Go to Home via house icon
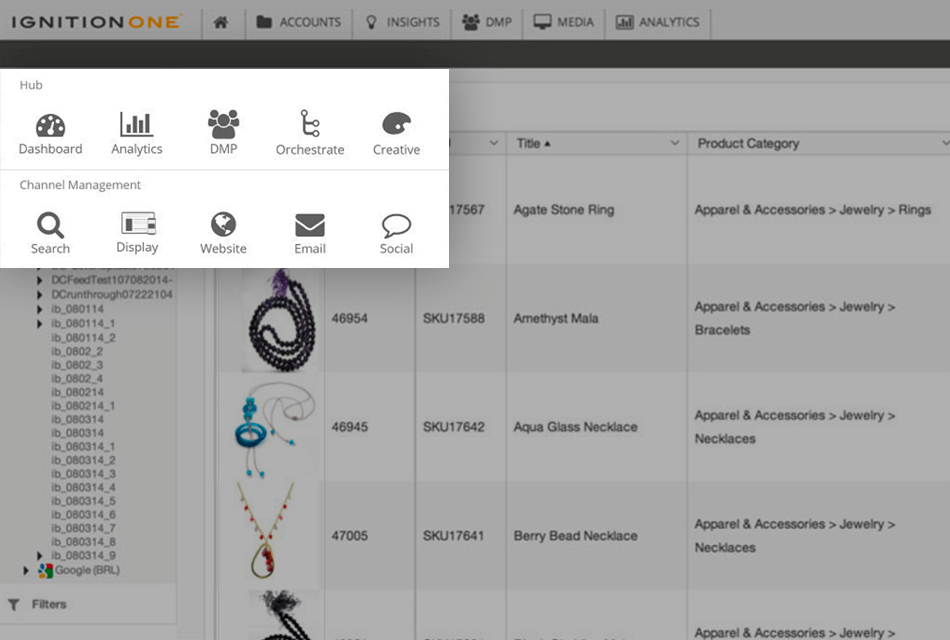Screen dimensions: 950x640 coord(221,22)
